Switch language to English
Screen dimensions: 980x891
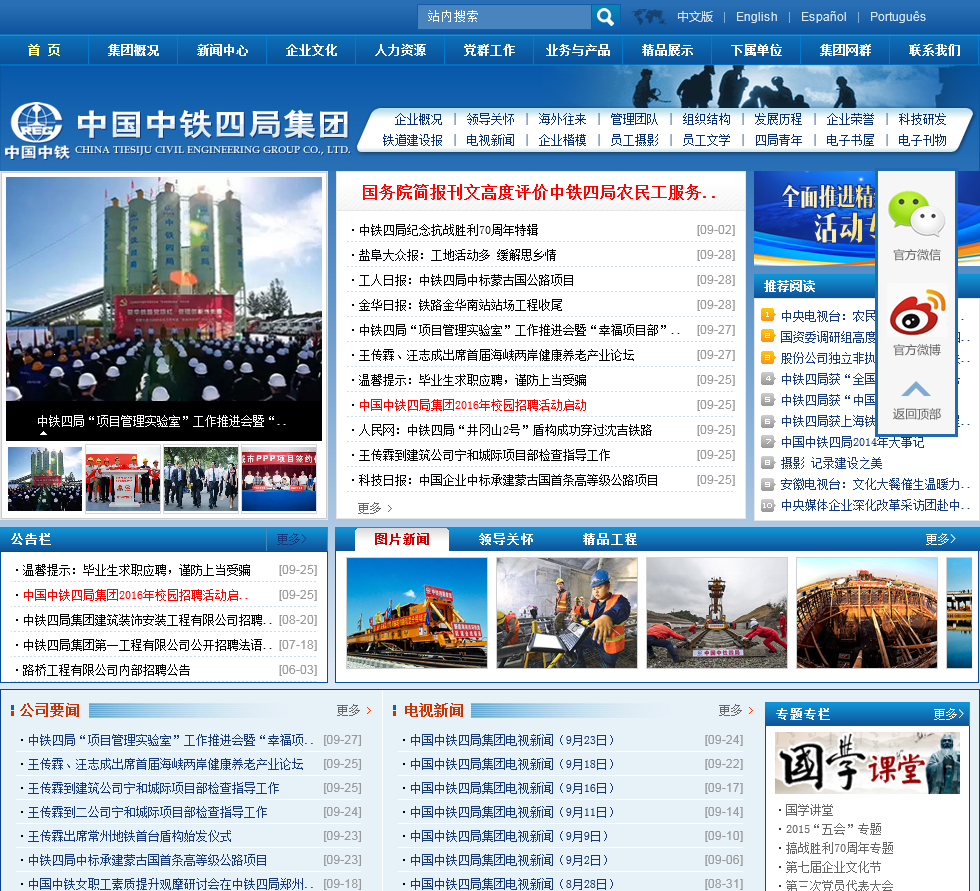tap(756, 17)
